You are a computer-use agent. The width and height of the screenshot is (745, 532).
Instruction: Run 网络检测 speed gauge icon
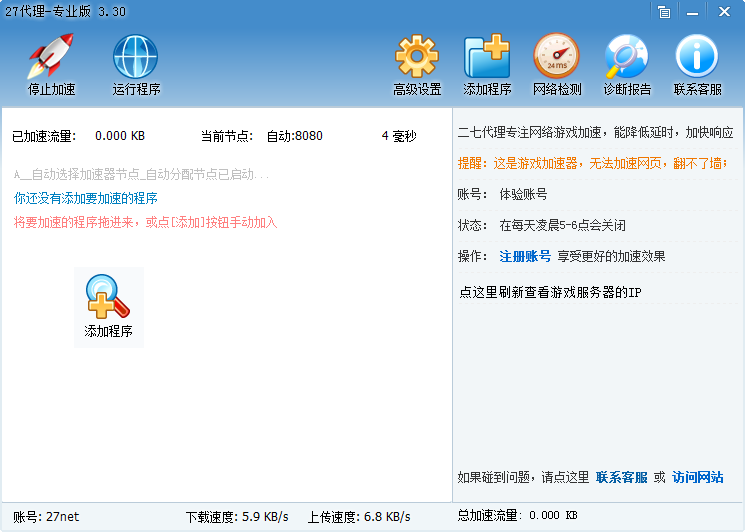click(x=556, y=57)
